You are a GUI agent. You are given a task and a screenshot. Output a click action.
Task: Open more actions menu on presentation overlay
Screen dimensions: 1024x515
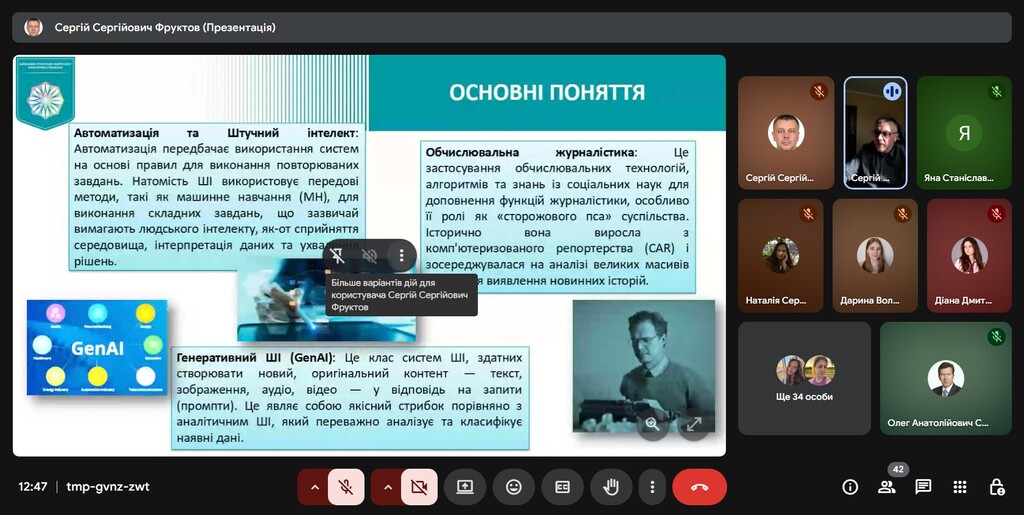point(401,256)
